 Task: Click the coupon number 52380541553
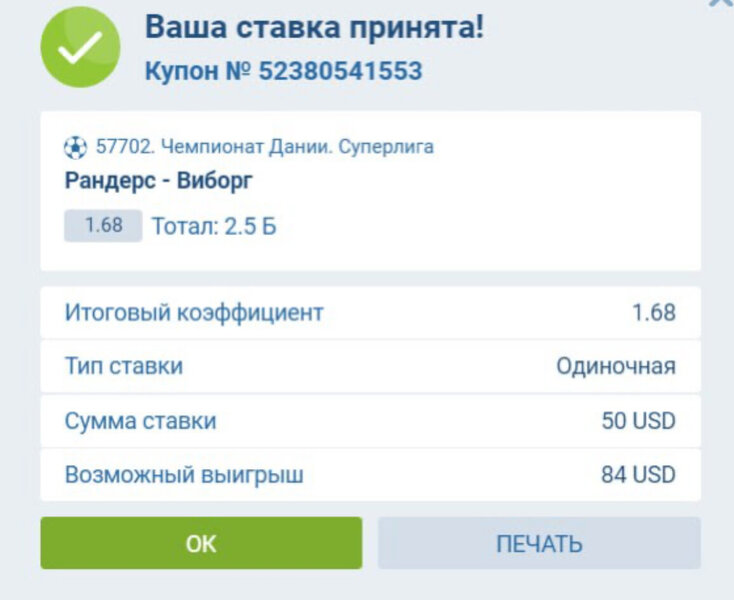pyautogui.click(x=340, y=72)
